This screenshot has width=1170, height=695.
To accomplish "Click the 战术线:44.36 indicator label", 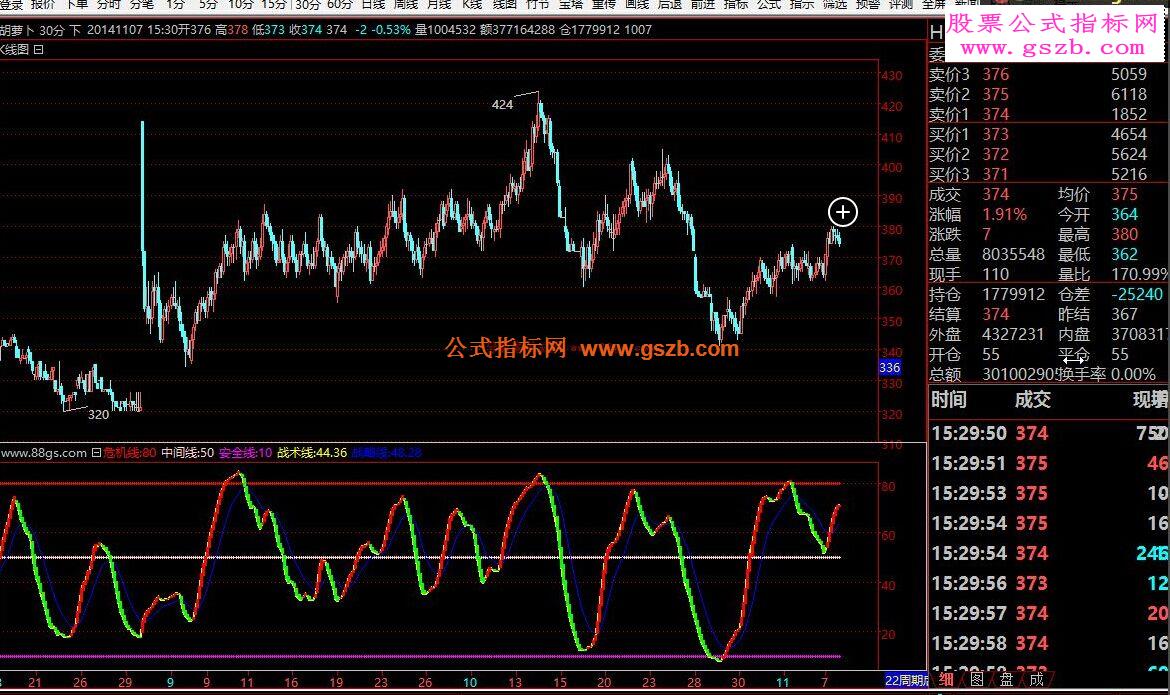I will tap(312, 452).
